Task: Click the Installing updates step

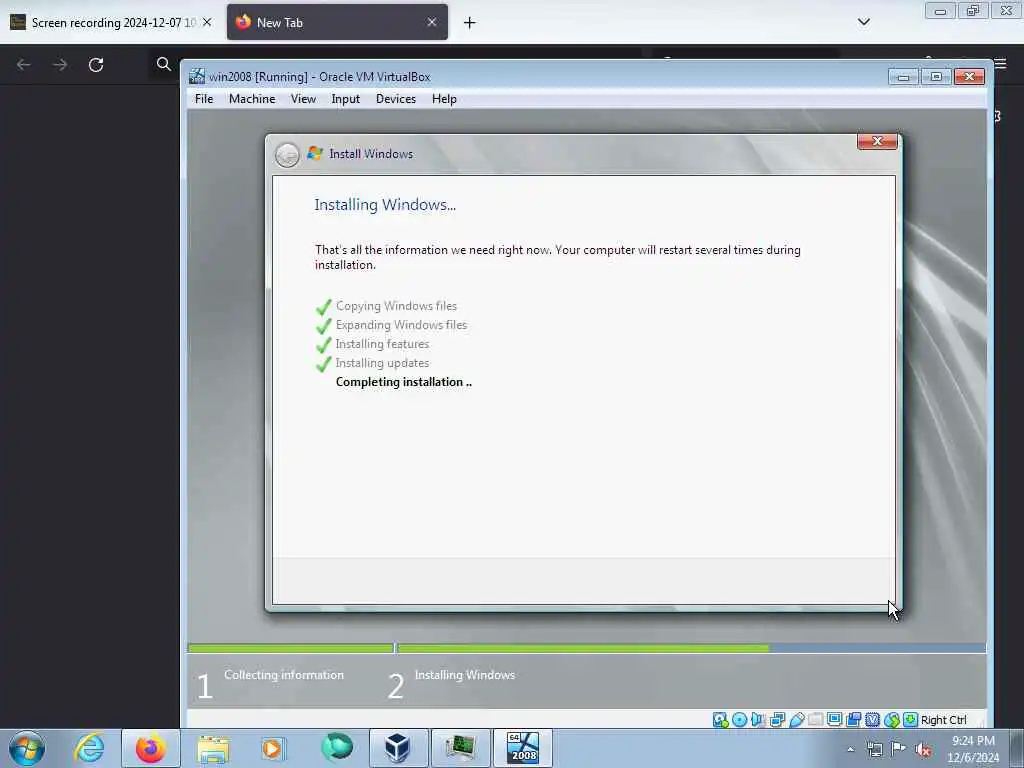Action: point(382,362)
